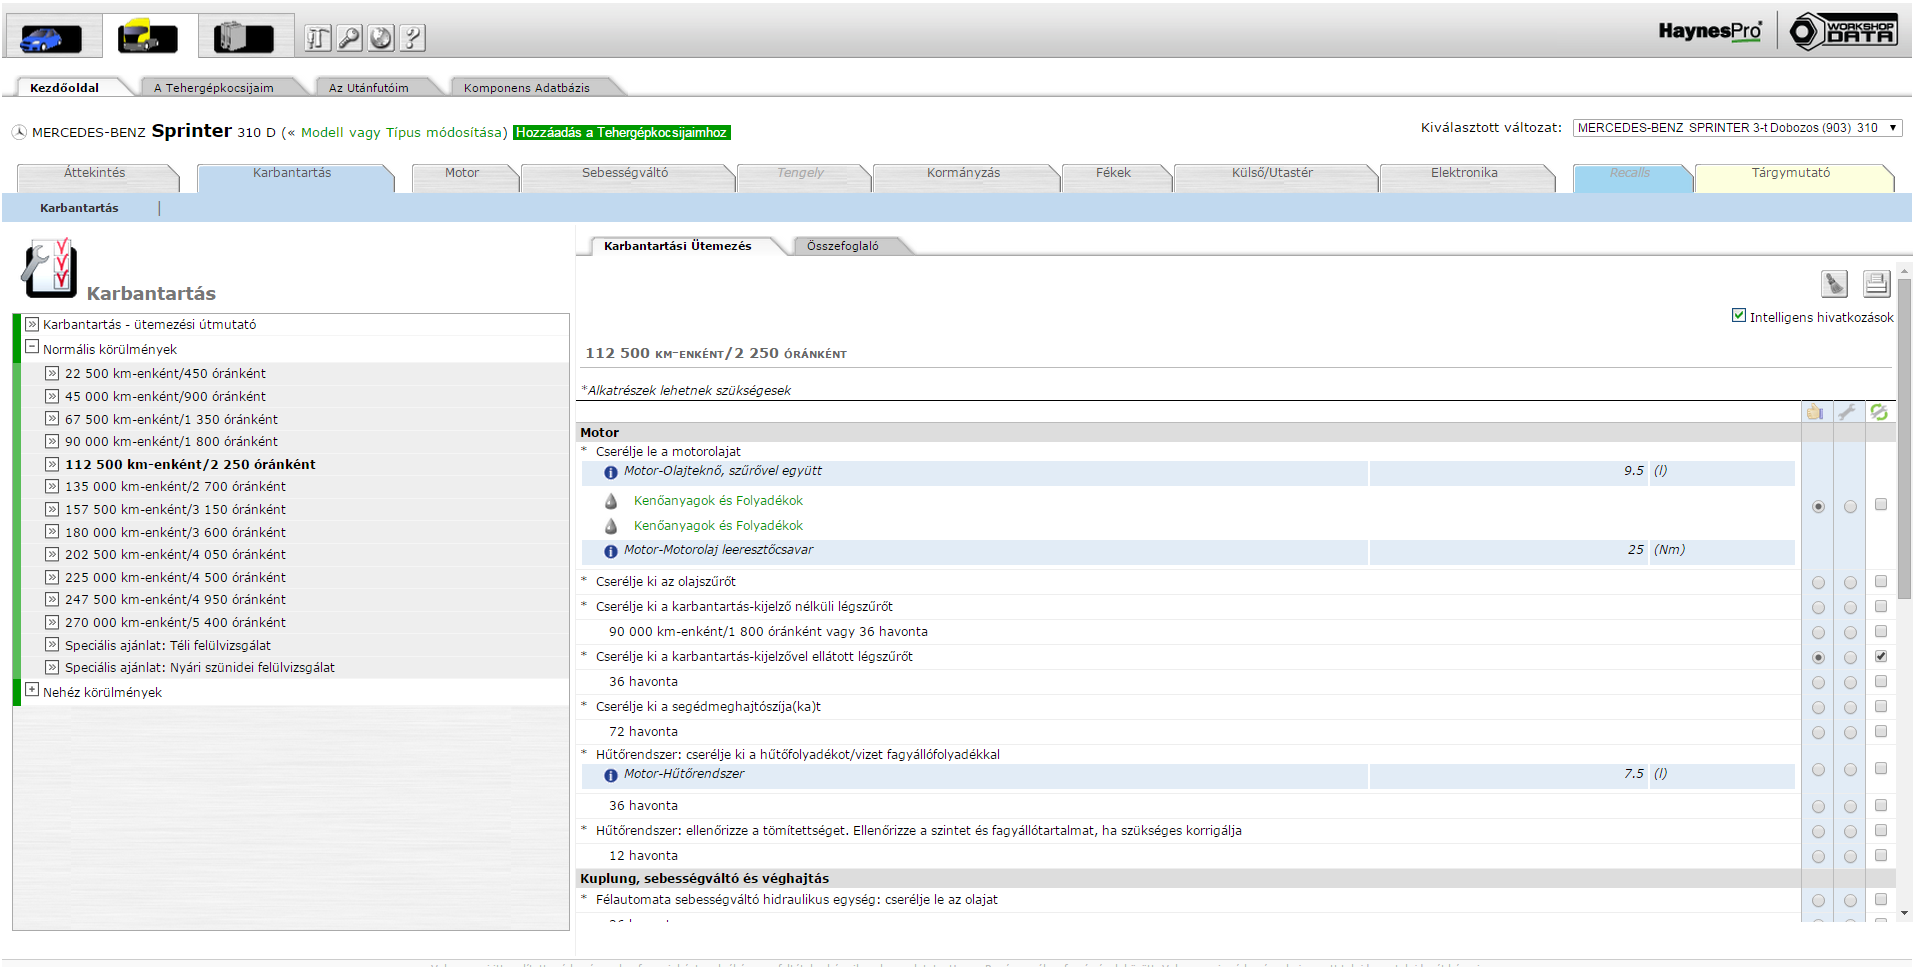Uncheck checkbox for karbantartás-kijelzővel ellátott légszűrőt
The image size is (1917, 967).
[x=1881, y=657]
